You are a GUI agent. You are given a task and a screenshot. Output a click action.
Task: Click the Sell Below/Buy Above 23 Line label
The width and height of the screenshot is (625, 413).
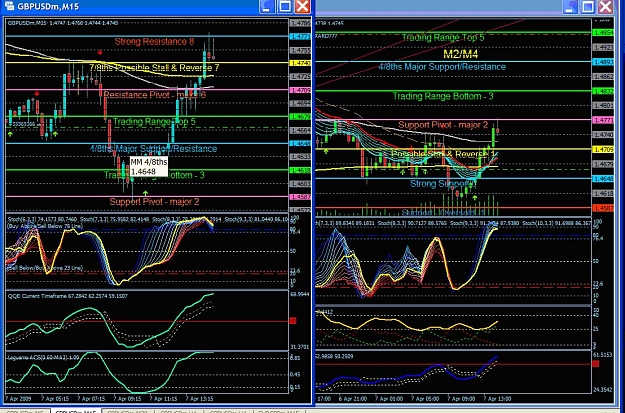click(45, 268)
